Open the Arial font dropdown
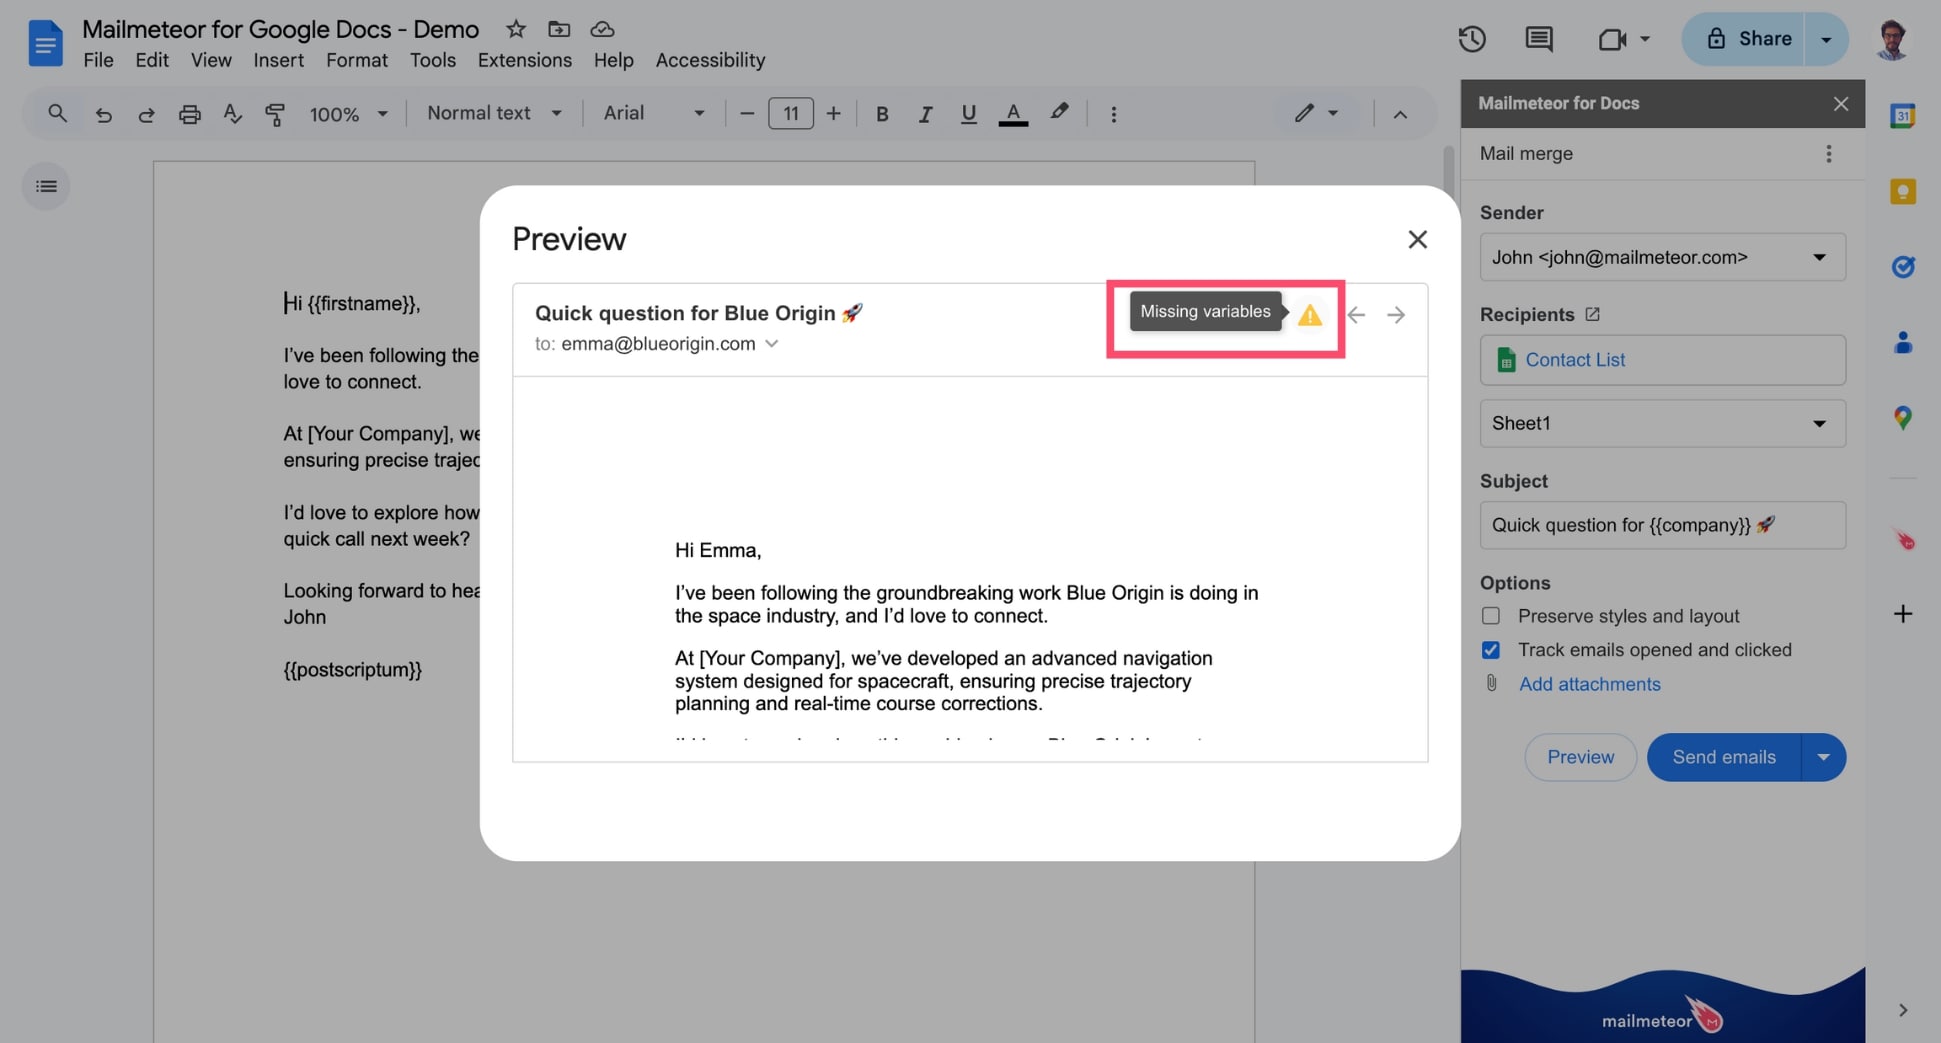The width and height of the screenshot is (1941, 1043). [x=654, y=113]
